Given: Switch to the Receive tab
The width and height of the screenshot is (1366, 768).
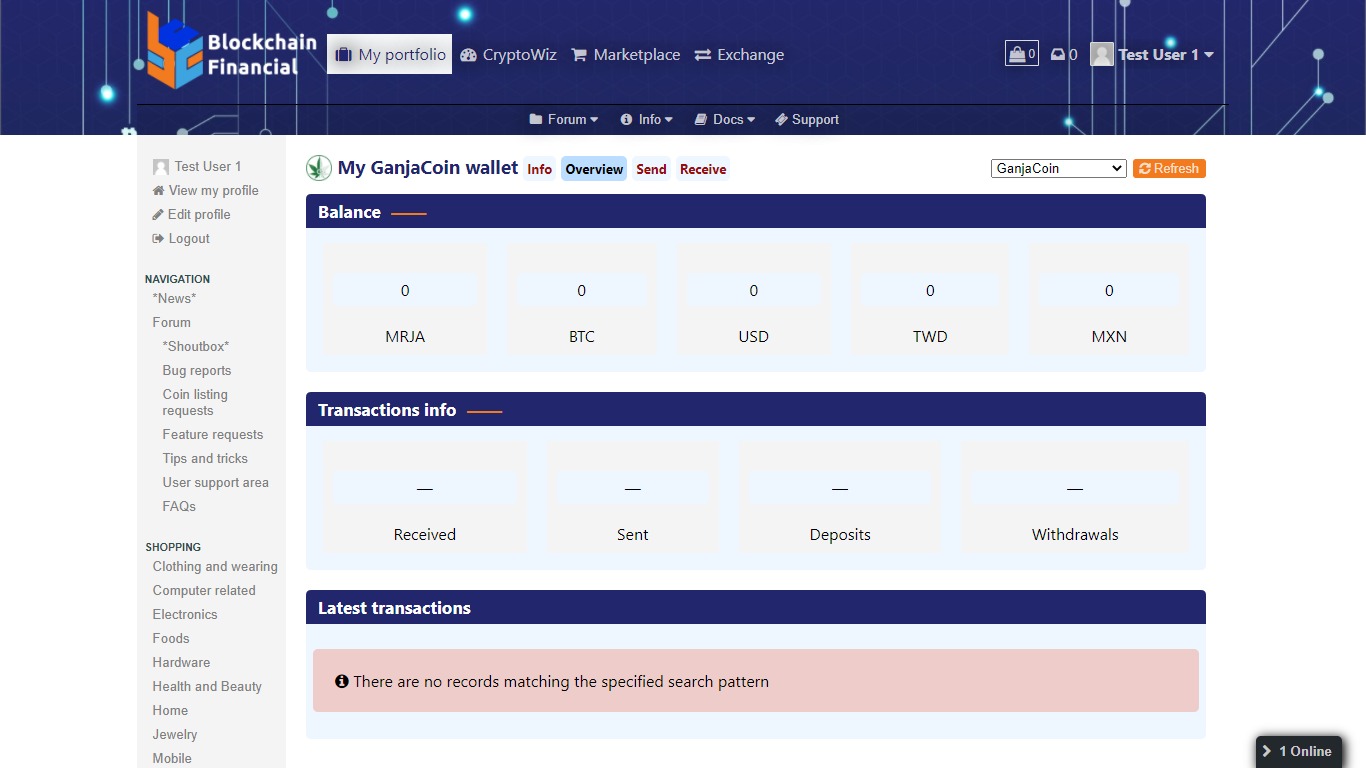Looking at the screenshot, I should point(703,169).
